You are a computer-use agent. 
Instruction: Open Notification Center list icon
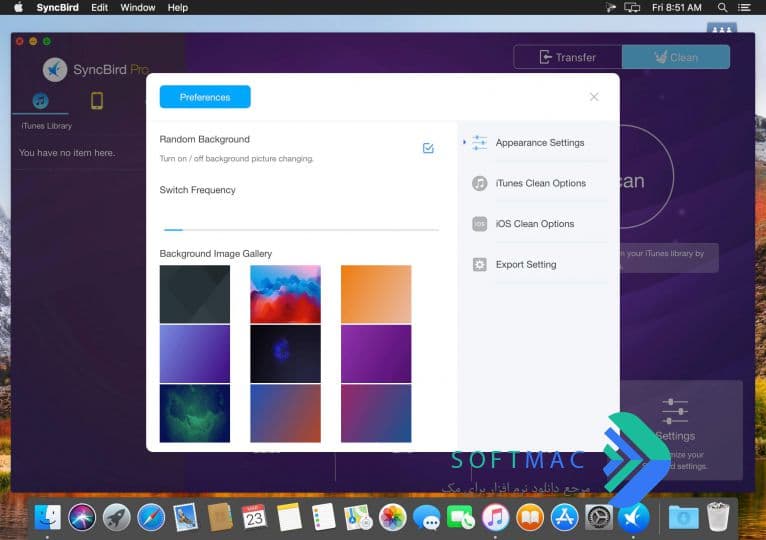coord(744,7)
